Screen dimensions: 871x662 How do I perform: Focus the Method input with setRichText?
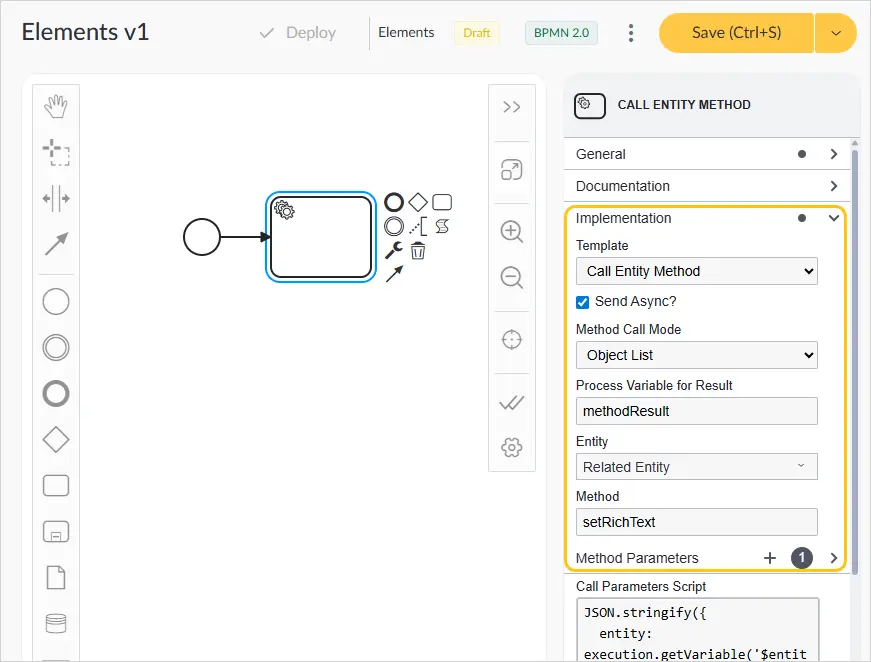(697, 522)
